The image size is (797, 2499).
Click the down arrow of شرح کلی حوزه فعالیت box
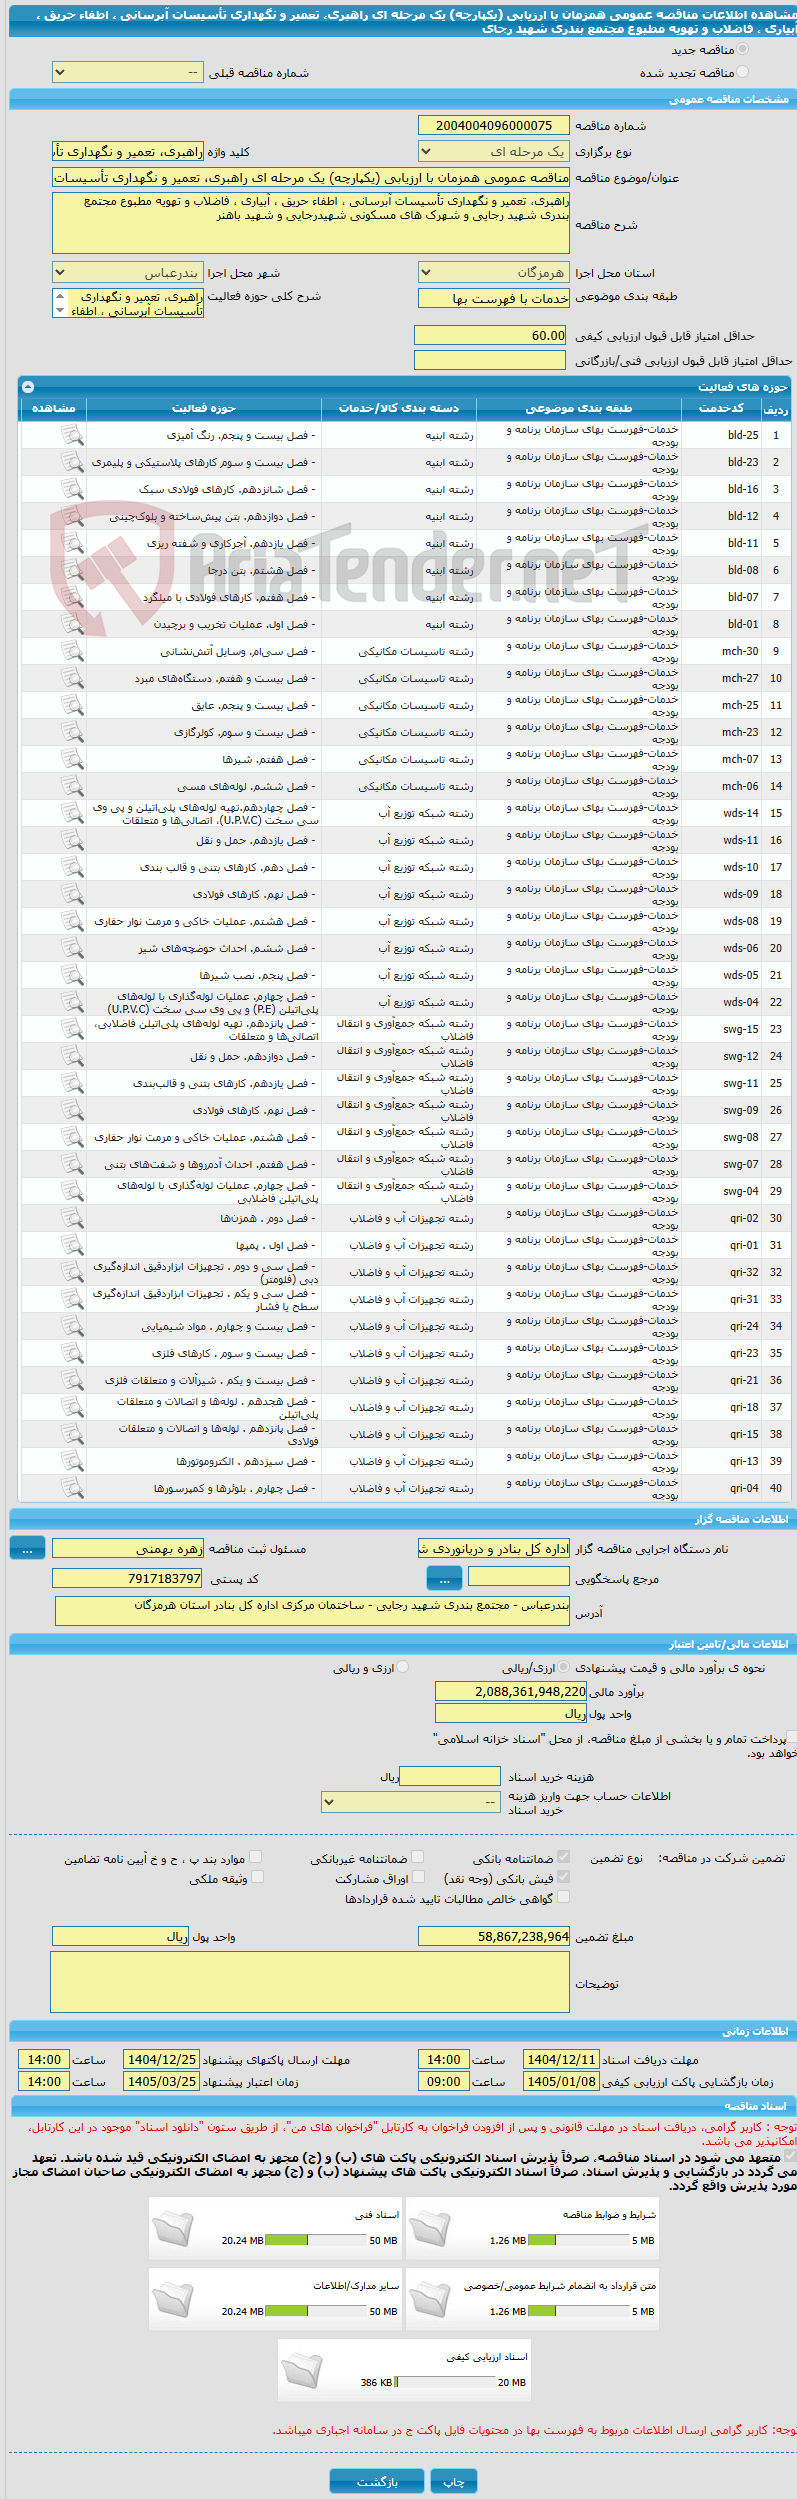point(60,311)
